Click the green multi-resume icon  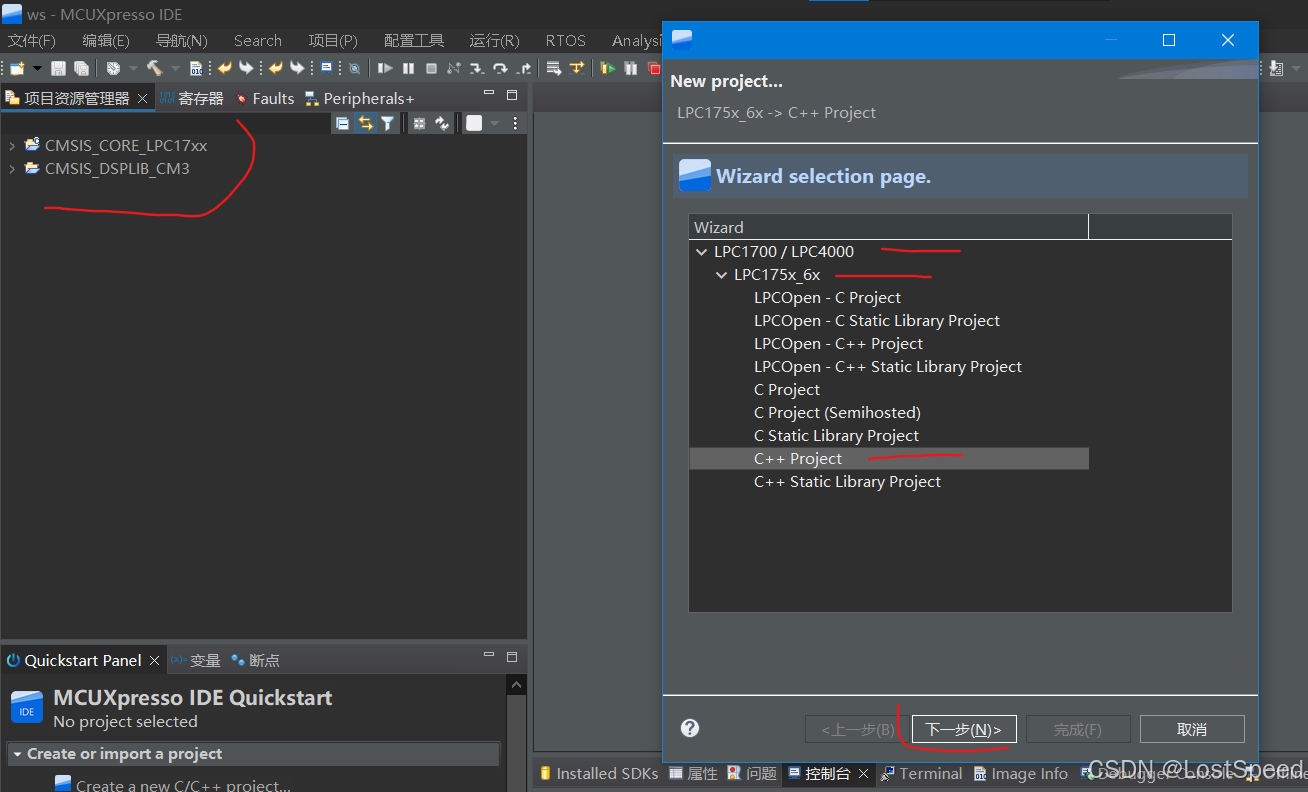click(607, 68)
